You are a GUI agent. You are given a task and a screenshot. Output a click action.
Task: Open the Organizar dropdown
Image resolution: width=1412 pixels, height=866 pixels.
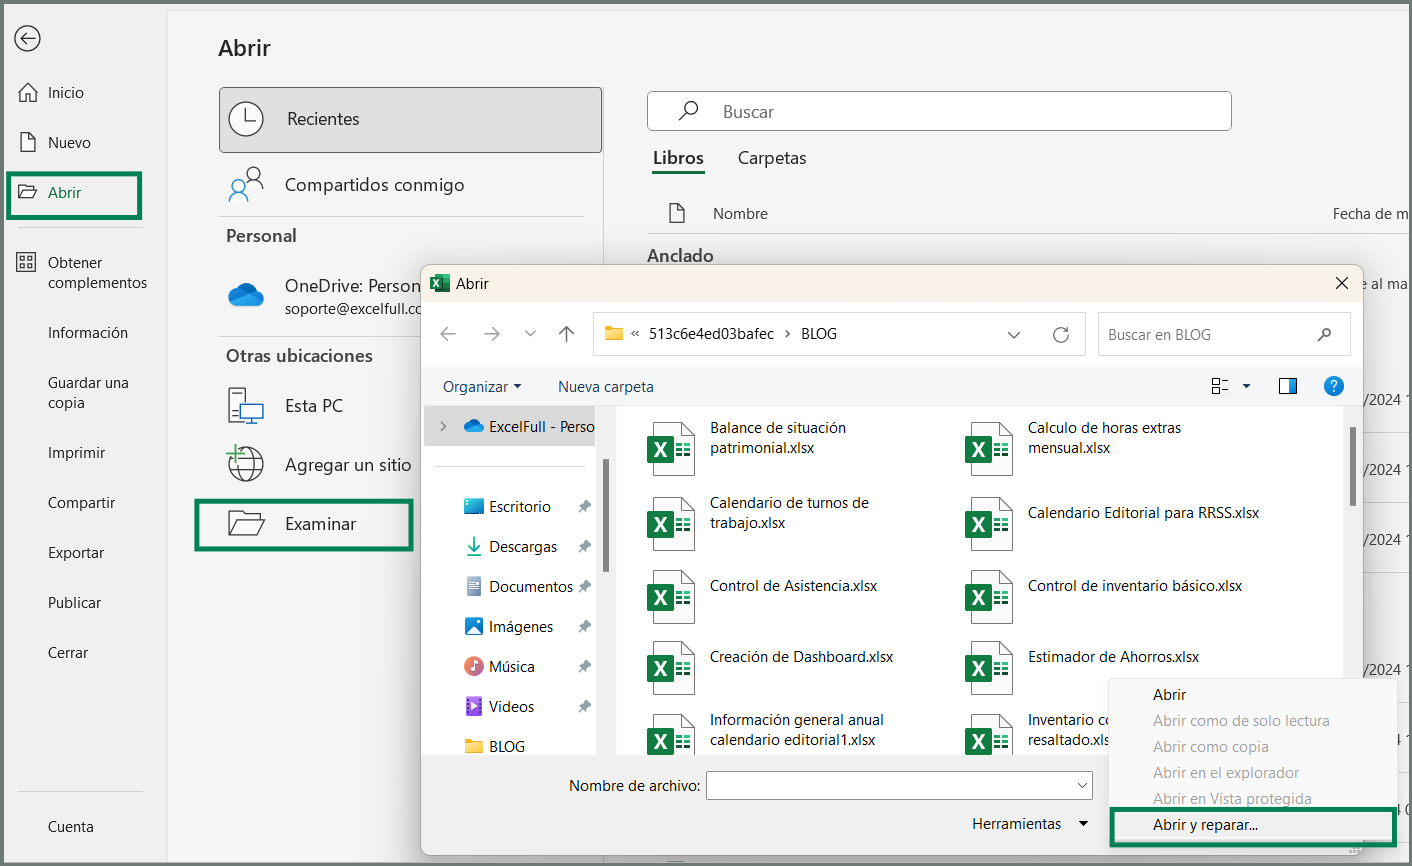[x=482, y=387]
